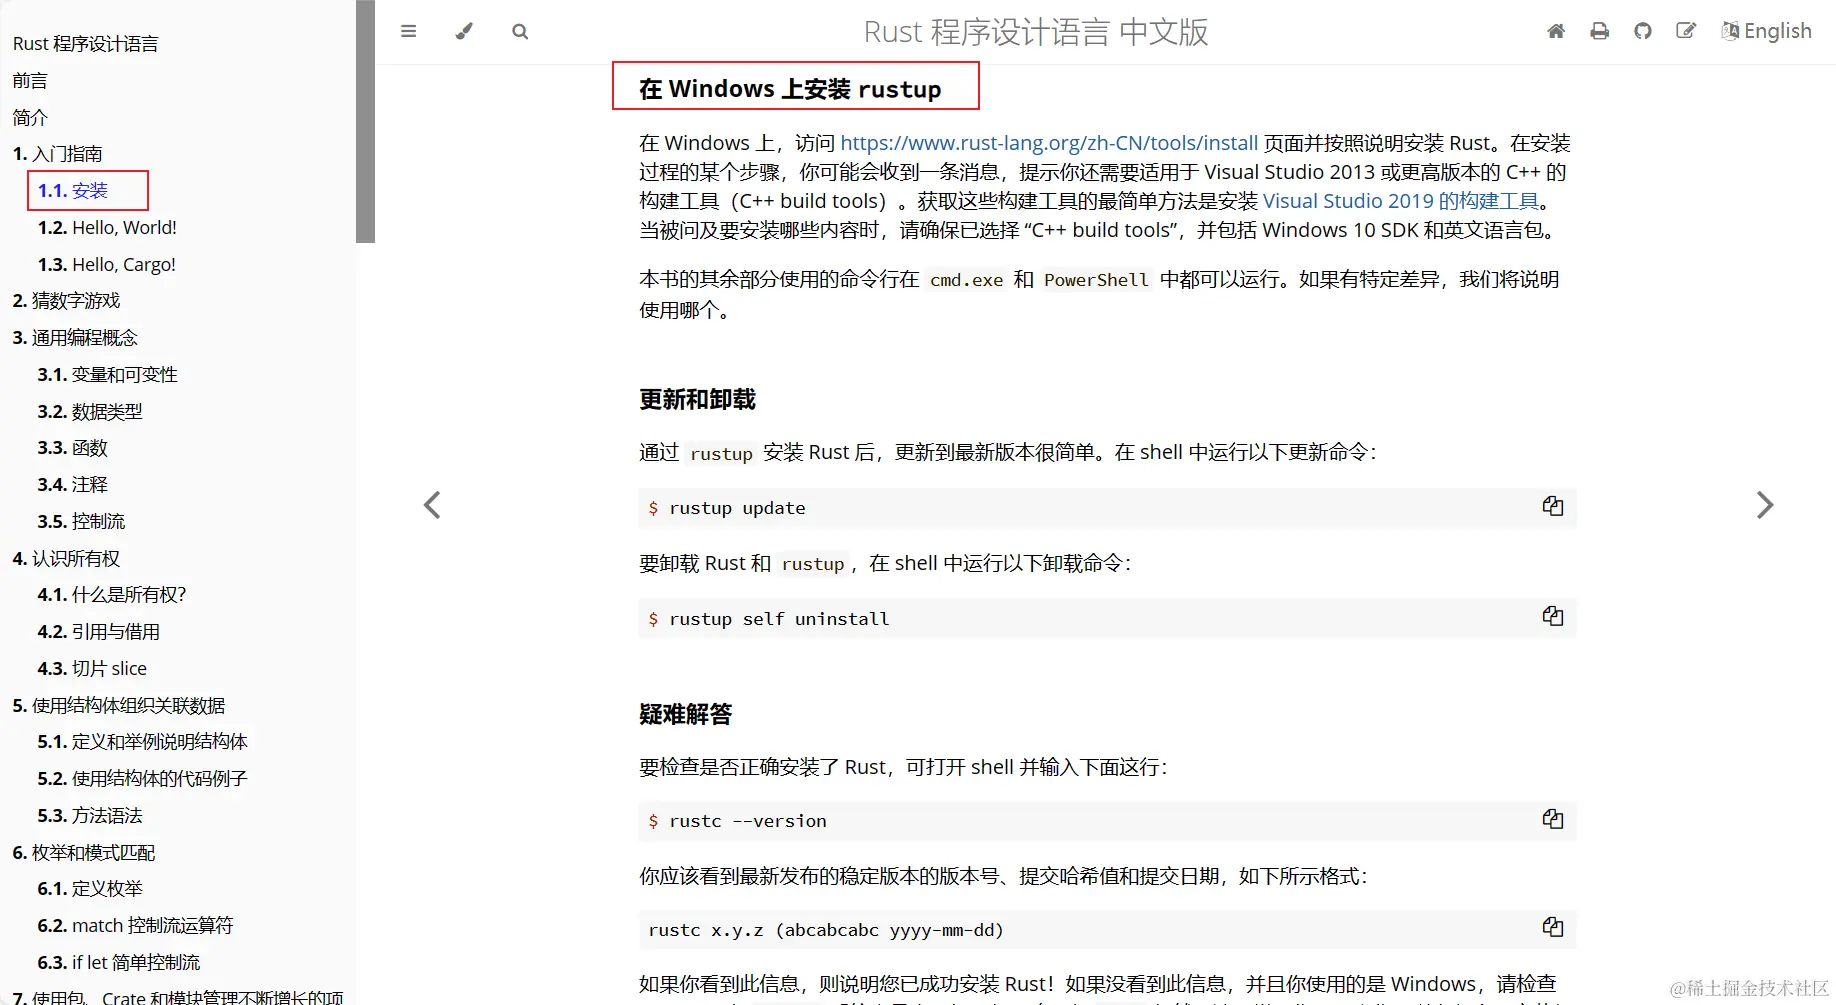The height and width of the screenshot is (1005, 1836).
Task: Open section '1.2. Hello, World!'
Action: pos(107,228)
